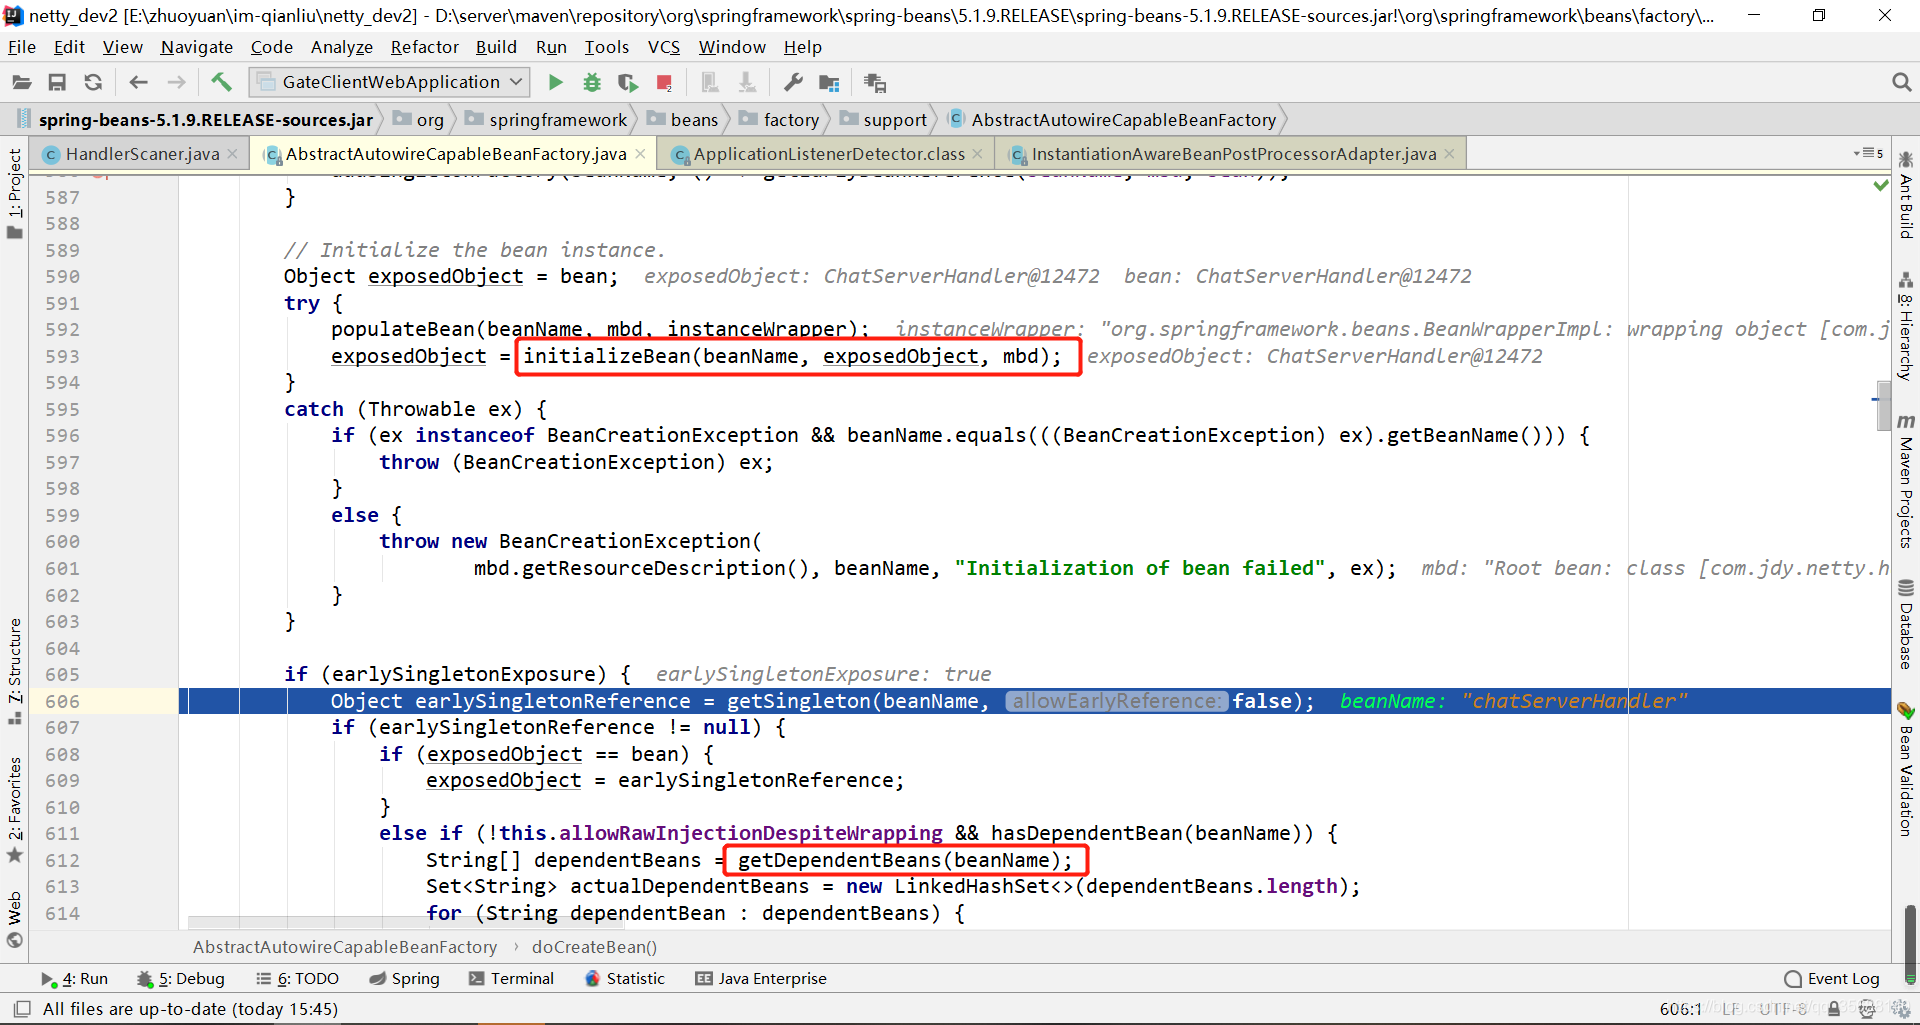Open the VCS menu
The image size is (1920, 1025).
point(664,47)
